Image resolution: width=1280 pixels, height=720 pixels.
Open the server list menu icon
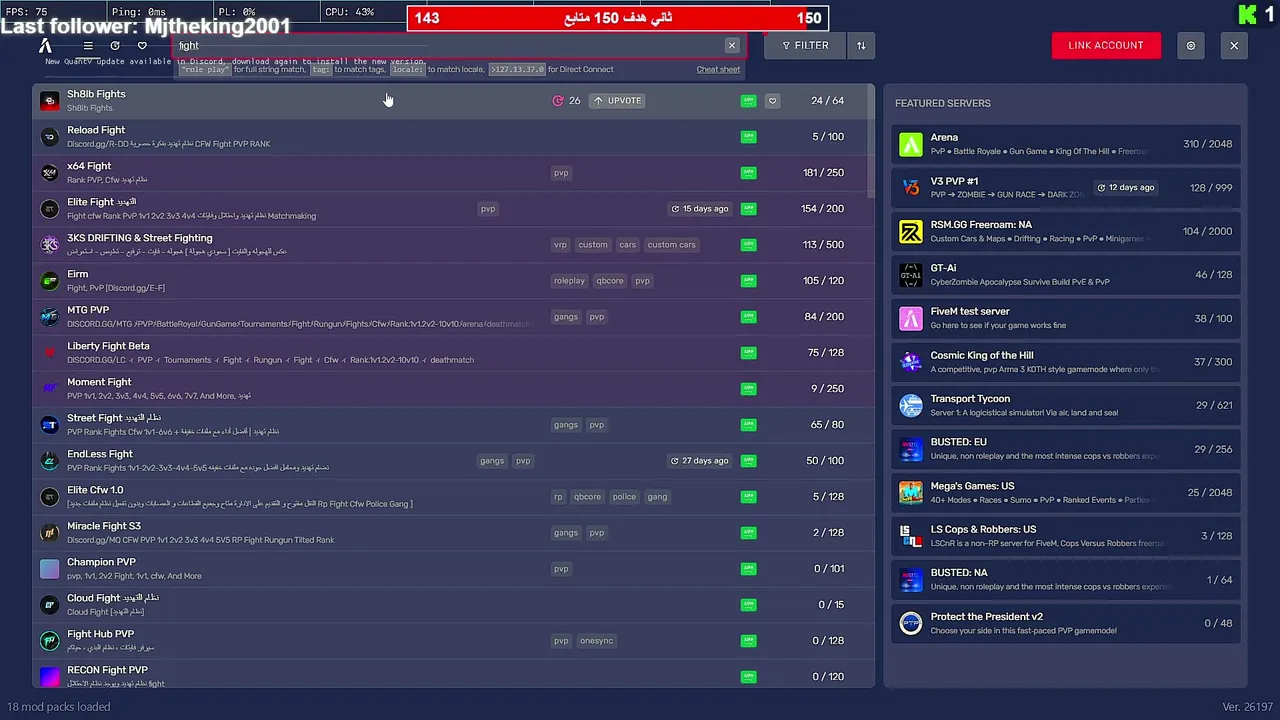(x=88, y=46)
